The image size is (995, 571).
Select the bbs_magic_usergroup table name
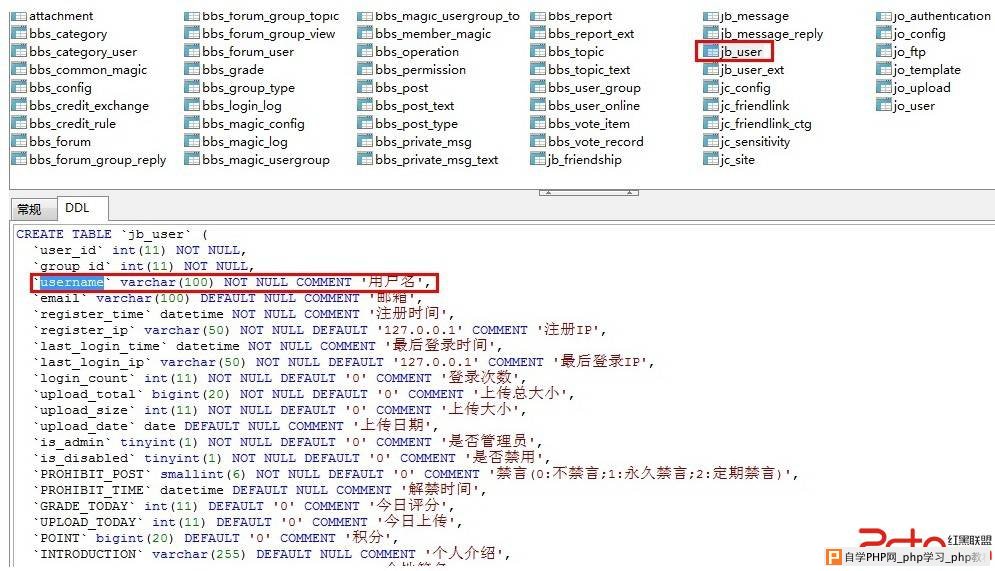pyautogui.click(x=266, y=160)
